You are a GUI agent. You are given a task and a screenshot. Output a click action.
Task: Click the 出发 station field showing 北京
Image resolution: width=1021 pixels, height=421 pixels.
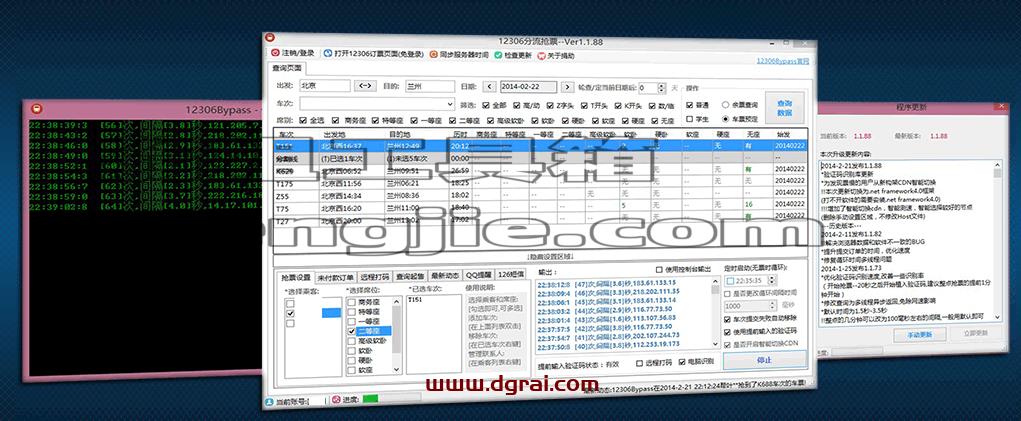click(x=324, y=86)
